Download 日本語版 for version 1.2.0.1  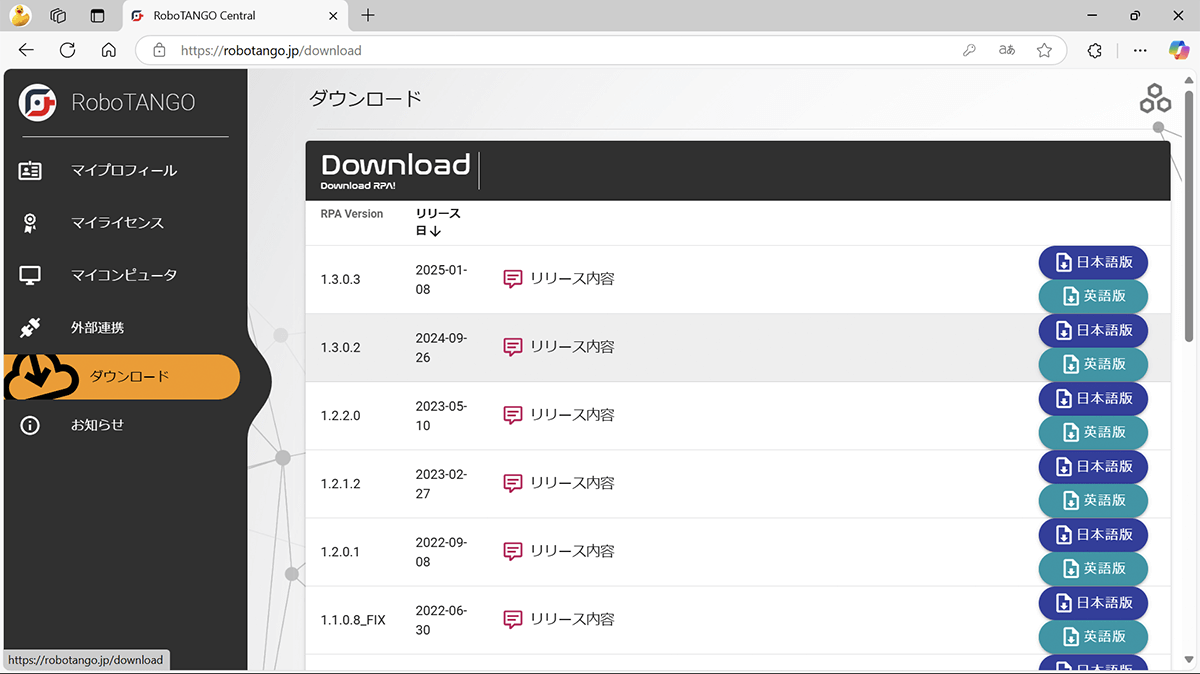tap(1093, 535)
